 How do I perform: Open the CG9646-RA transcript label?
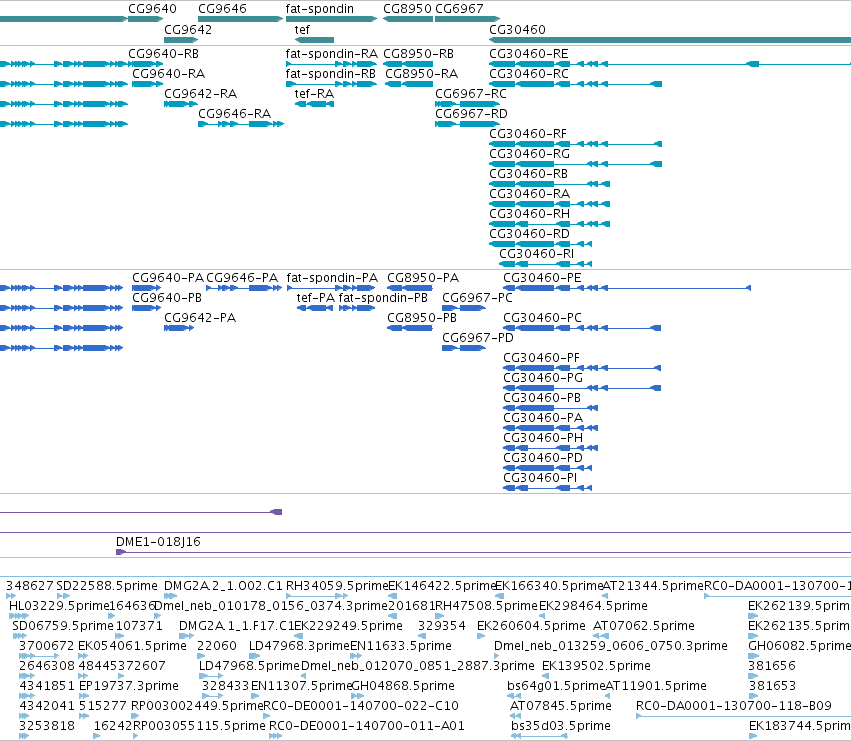point(234,114)
